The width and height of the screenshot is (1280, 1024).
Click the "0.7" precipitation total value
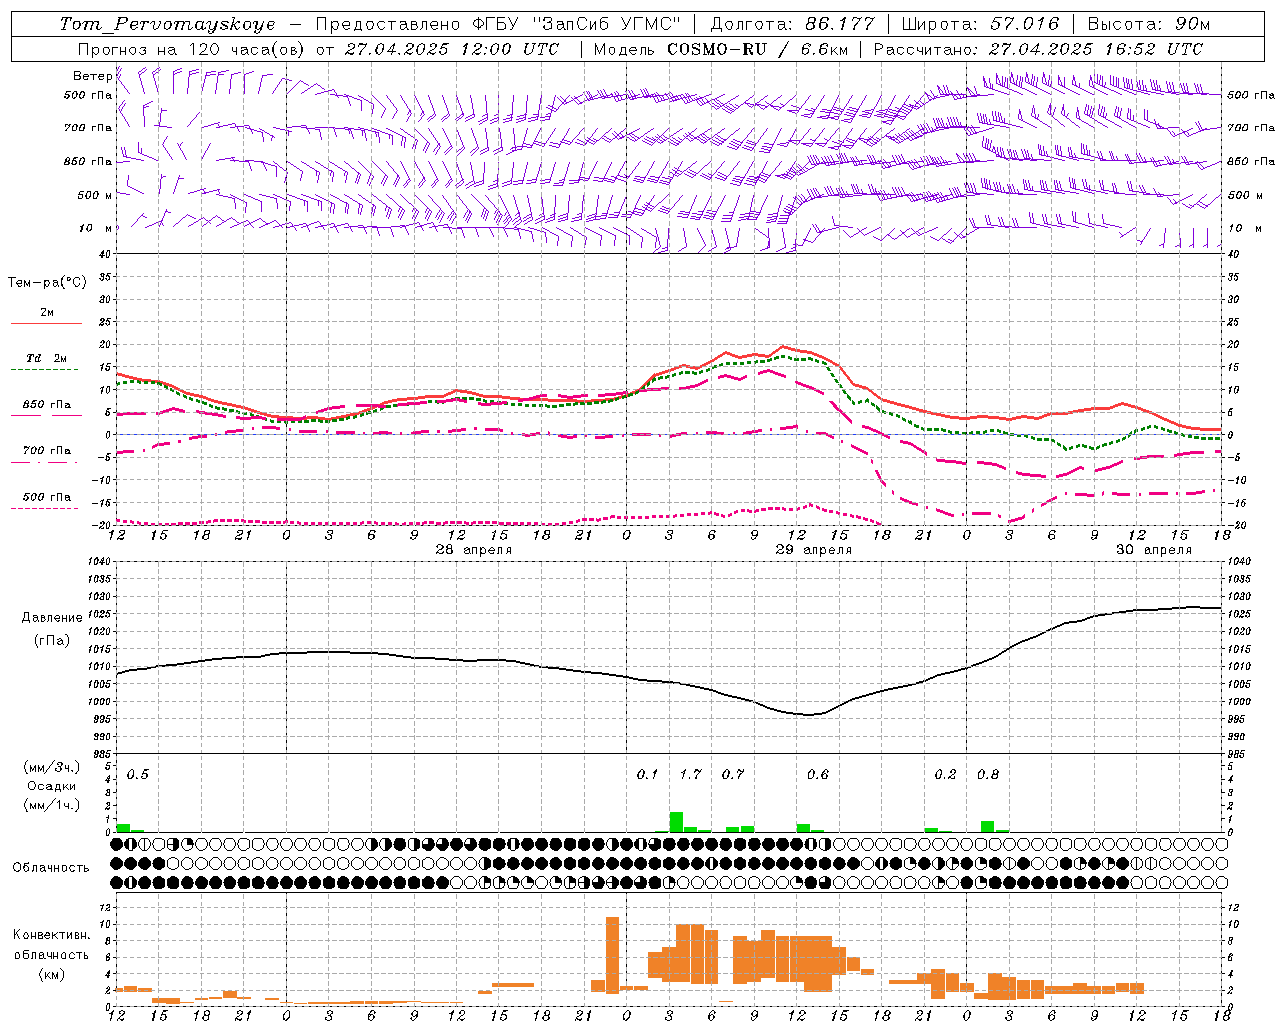(733, 775)
